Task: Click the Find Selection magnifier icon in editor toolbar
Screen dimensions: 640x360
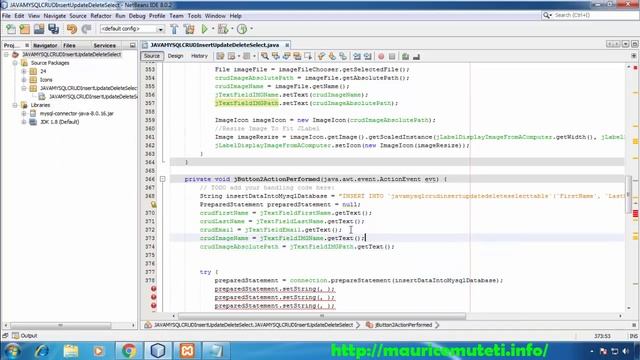Action: pyautogui.click(x=264, y=56)
